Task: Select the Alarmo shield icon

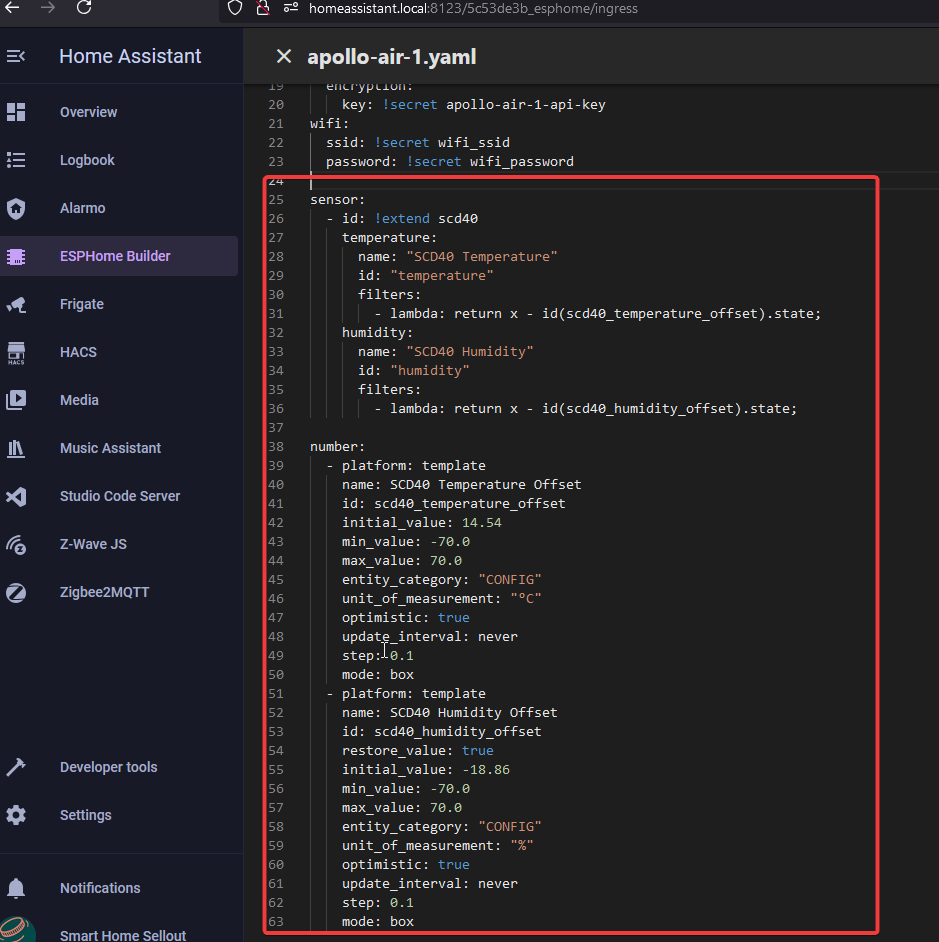Action: (x=16, y=208)
